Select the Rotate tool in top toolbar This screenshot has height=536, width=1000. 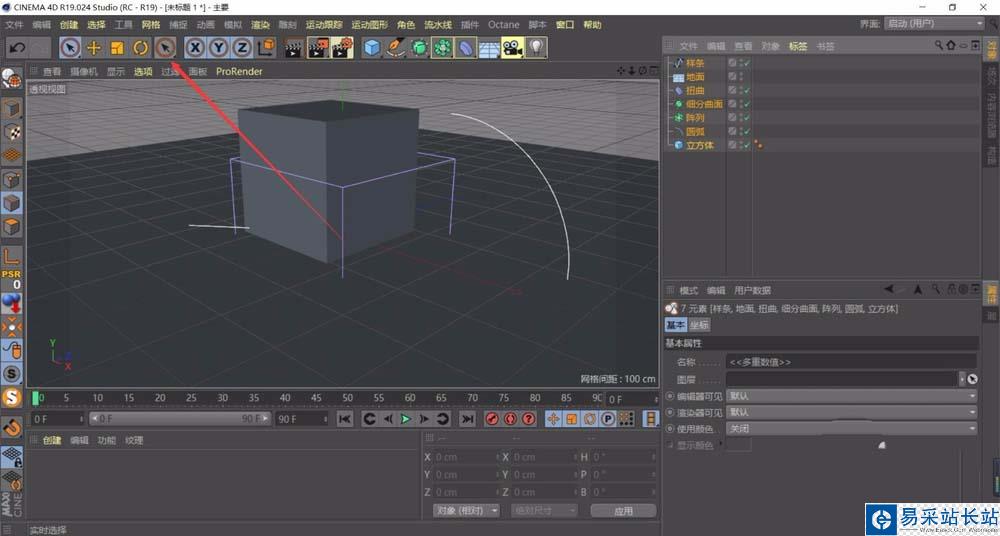[141, 47]
